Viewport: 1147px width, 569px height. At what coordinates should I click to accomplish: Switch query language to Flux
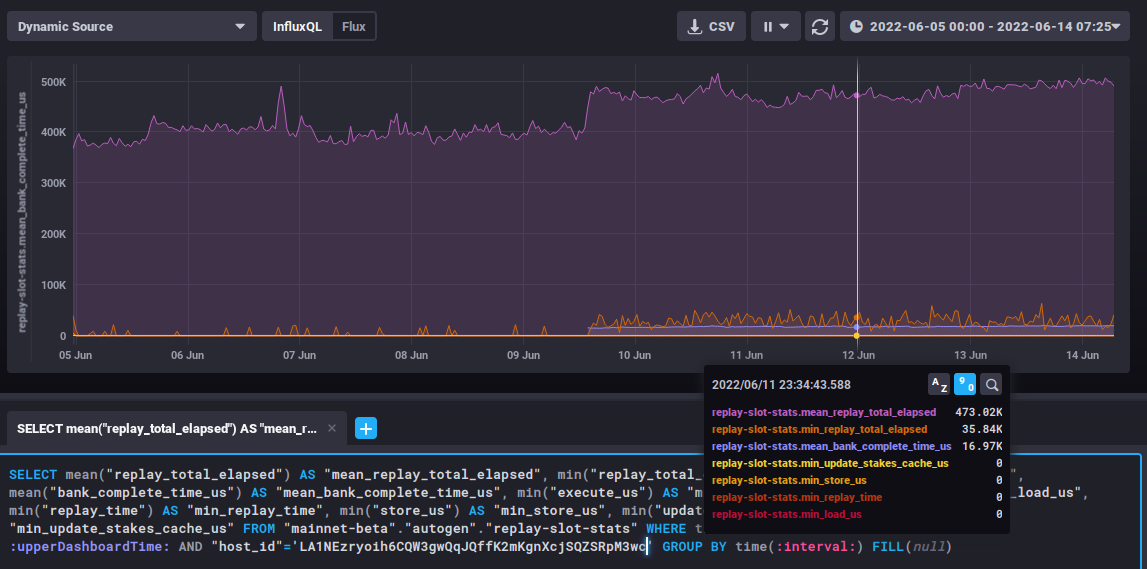pos(354,26)
